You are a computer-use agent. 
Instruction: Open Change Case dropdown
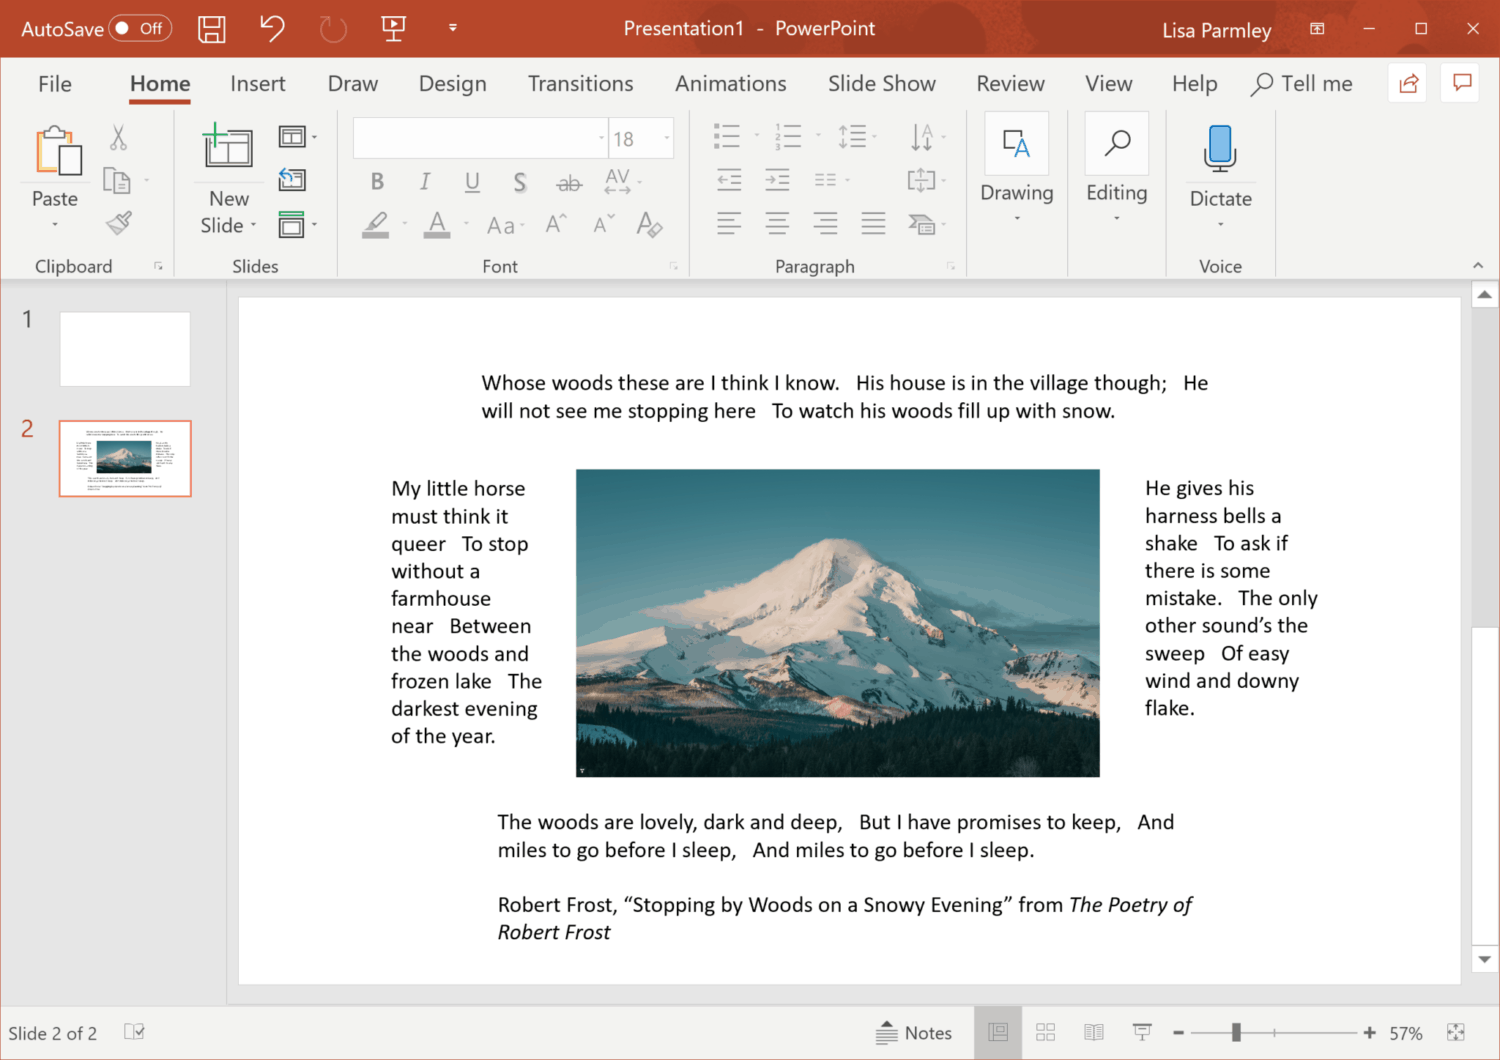coord(506,225)
